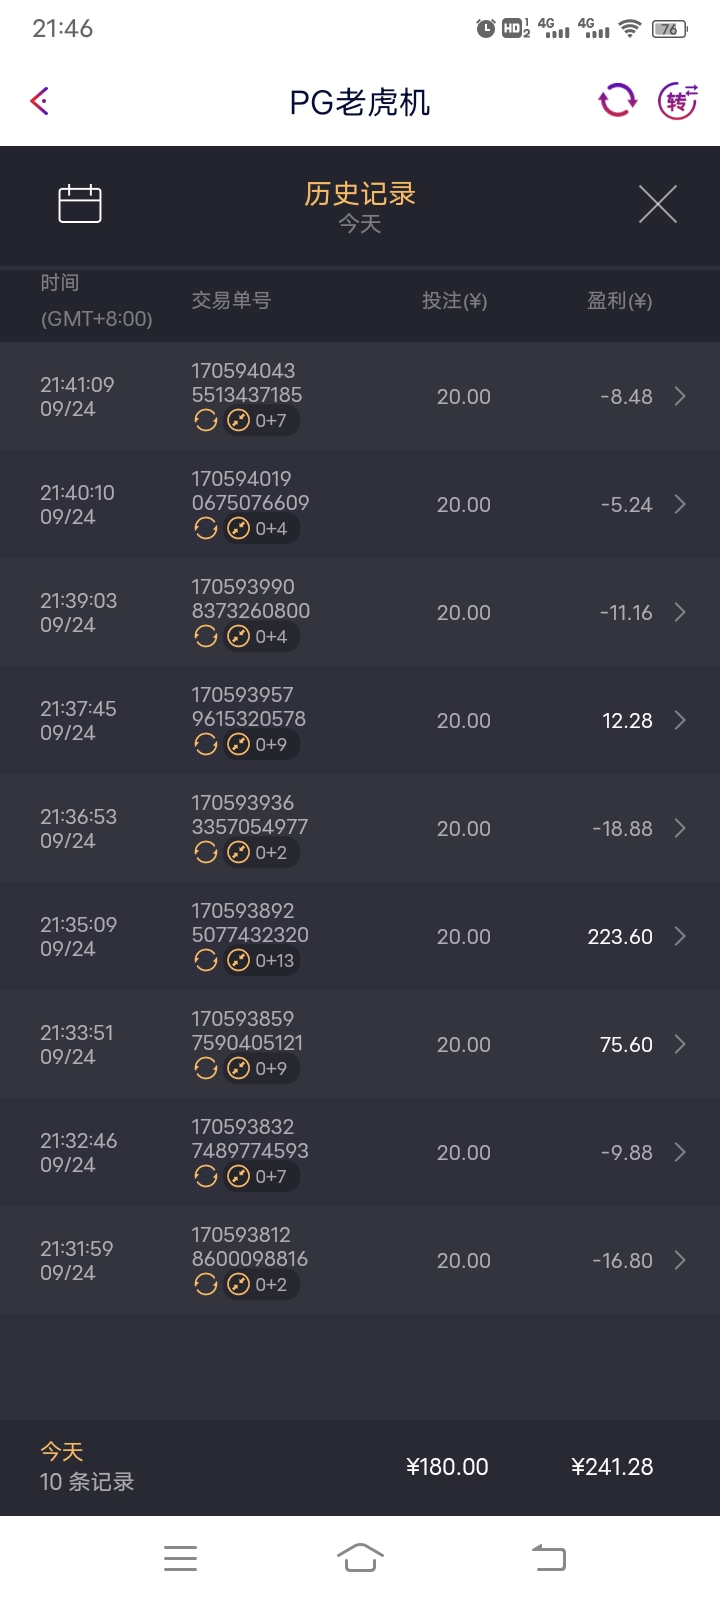Tap the Android recent apps menu icon
Screen dimensions: 720x1600
(x=180, y=1558)
